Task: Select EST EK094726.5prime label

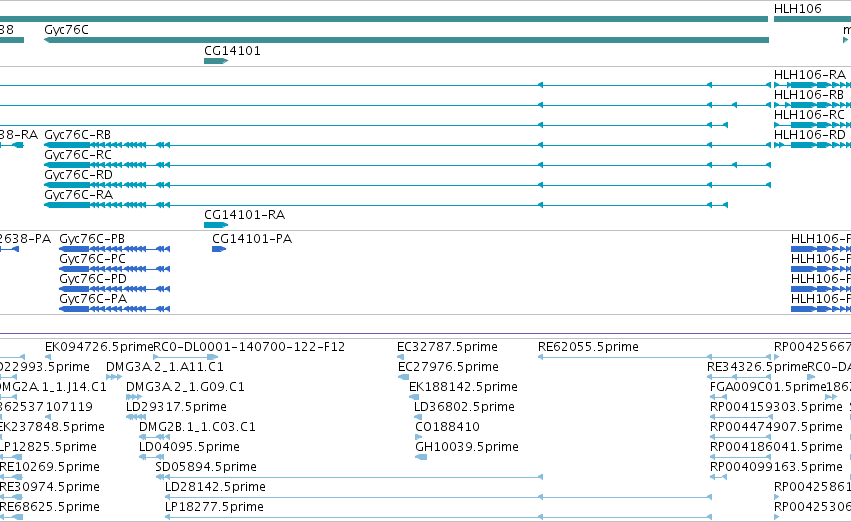Action: (99, 347)
